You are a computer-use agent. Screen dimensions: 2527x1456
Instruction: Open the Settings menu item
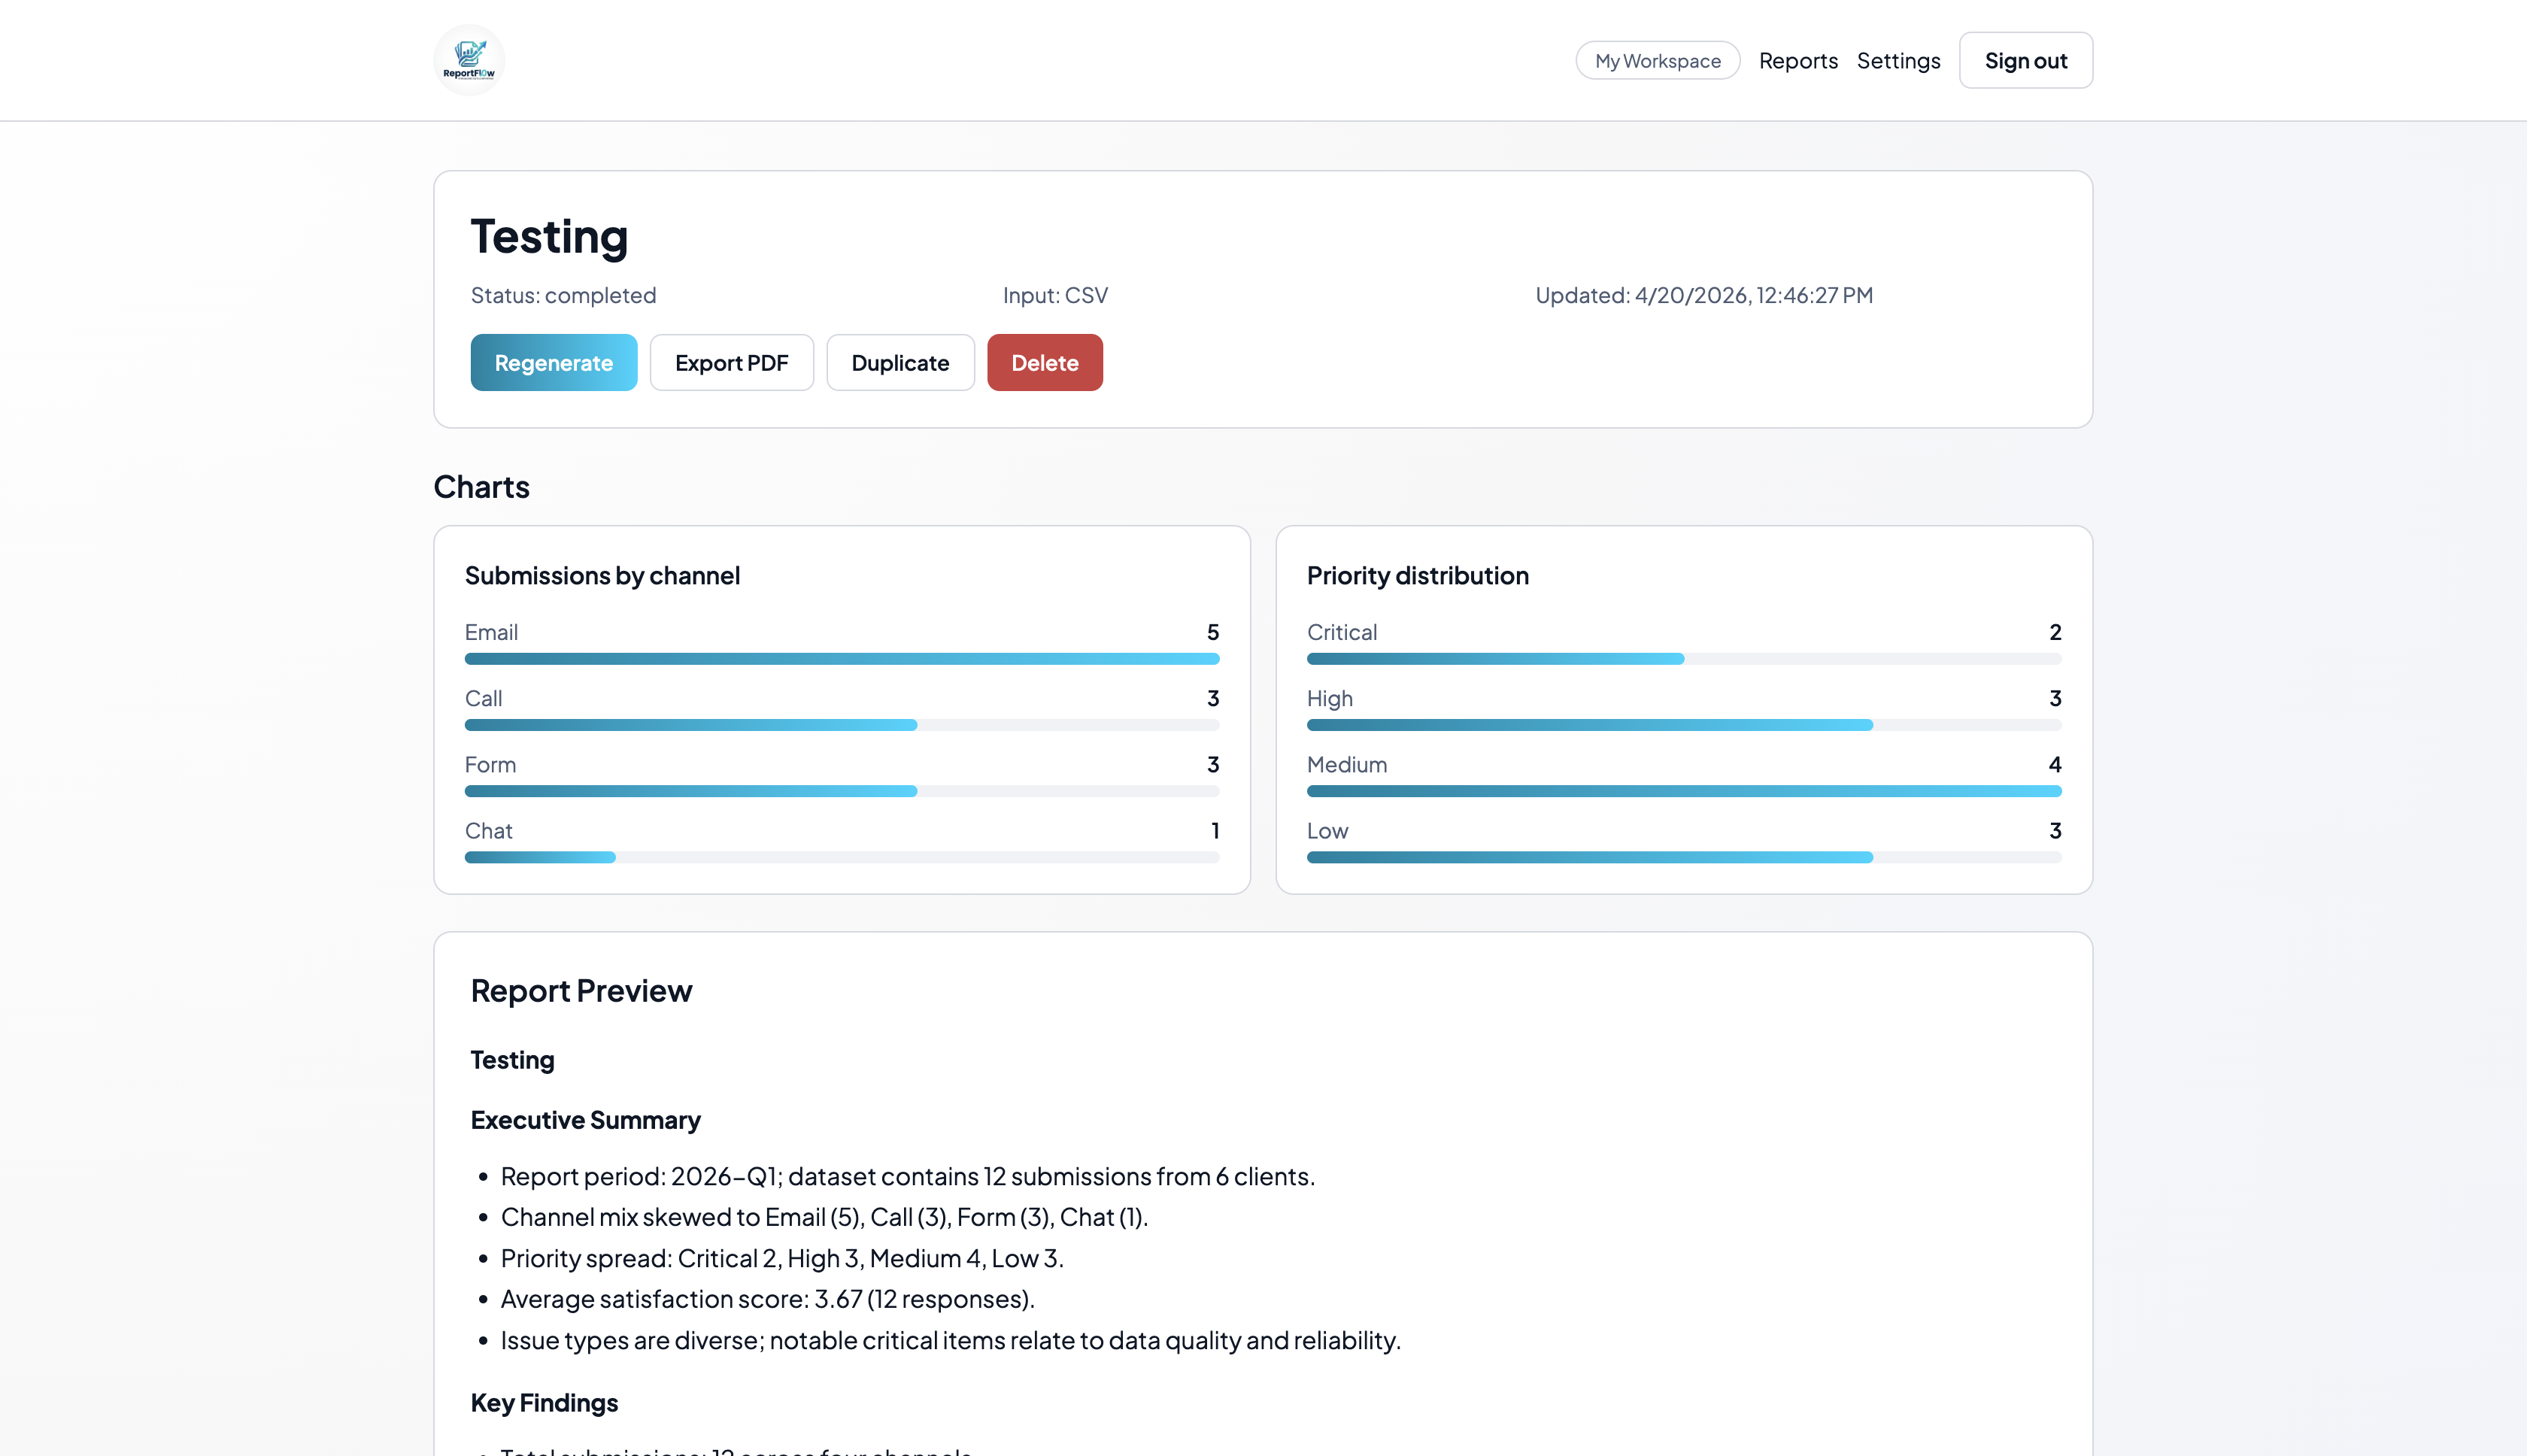click(x=1897, y=61)
